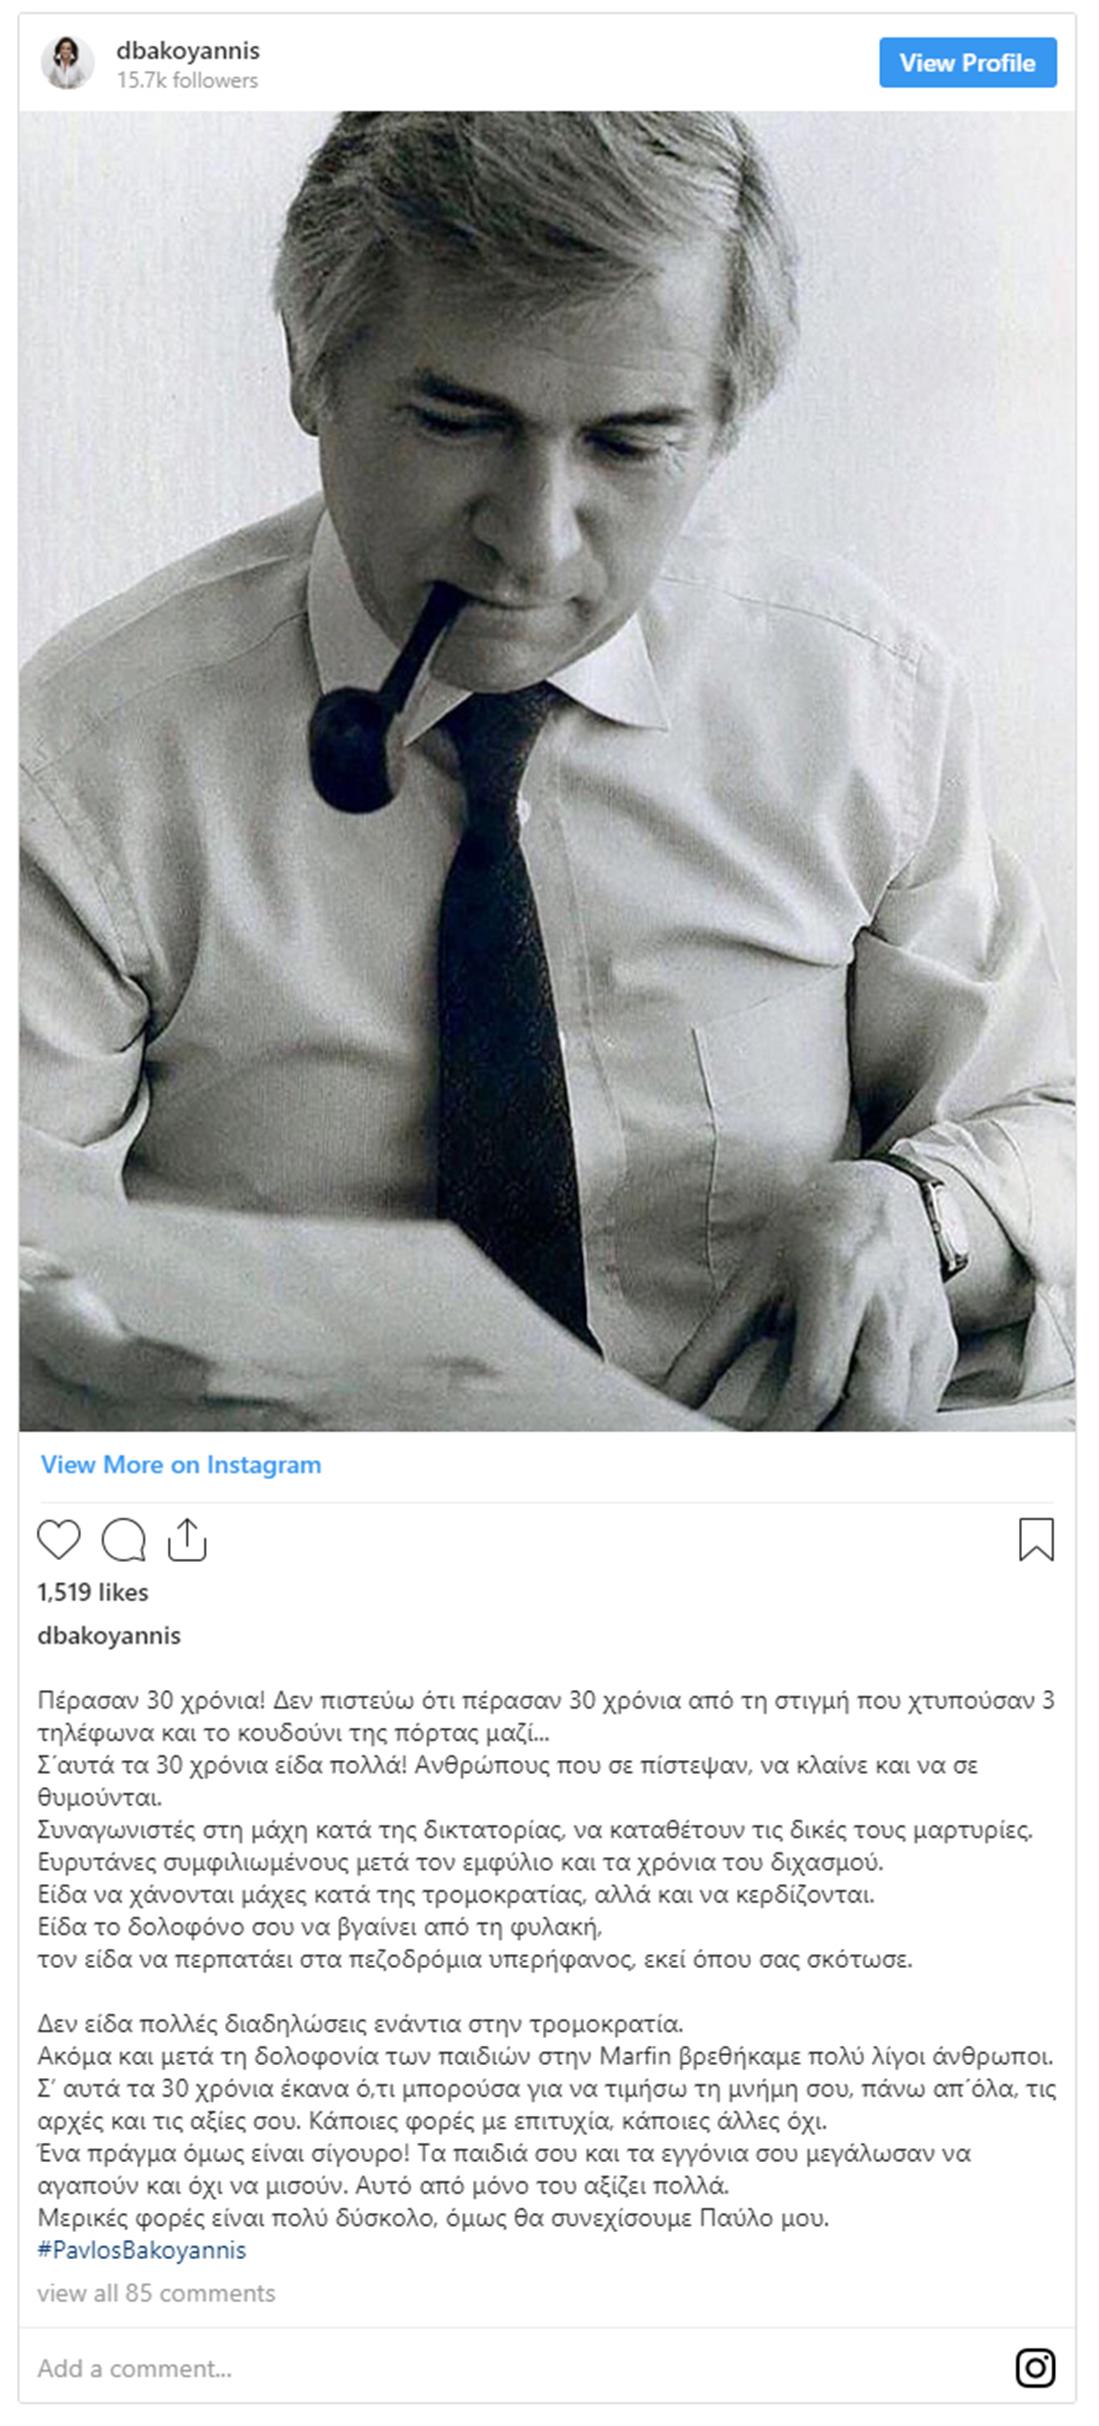The image size is (1099, 2426).
Task: Open the black-and-white photo of the man with a pipe
Action: (547, 770)
